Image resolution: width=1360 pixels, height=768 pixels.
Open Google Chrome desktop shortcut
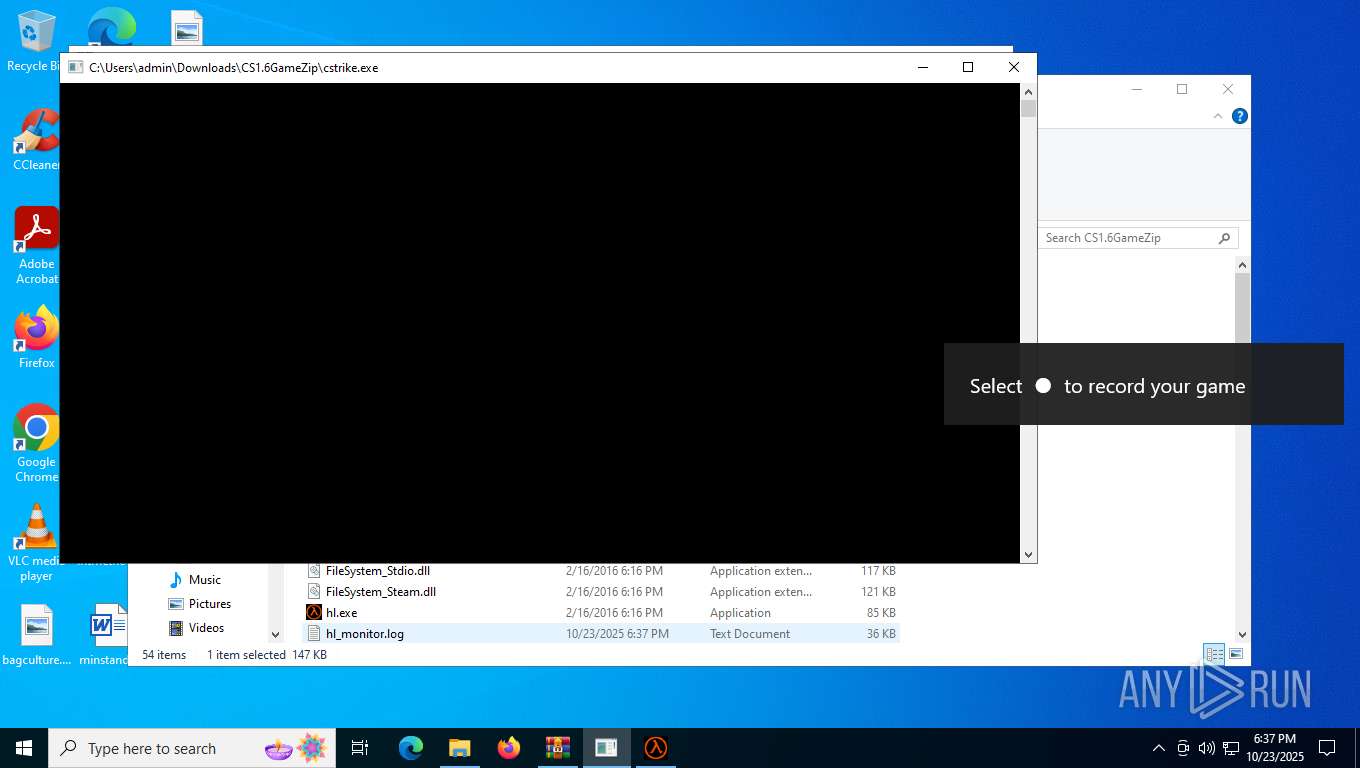coord(36,443)
